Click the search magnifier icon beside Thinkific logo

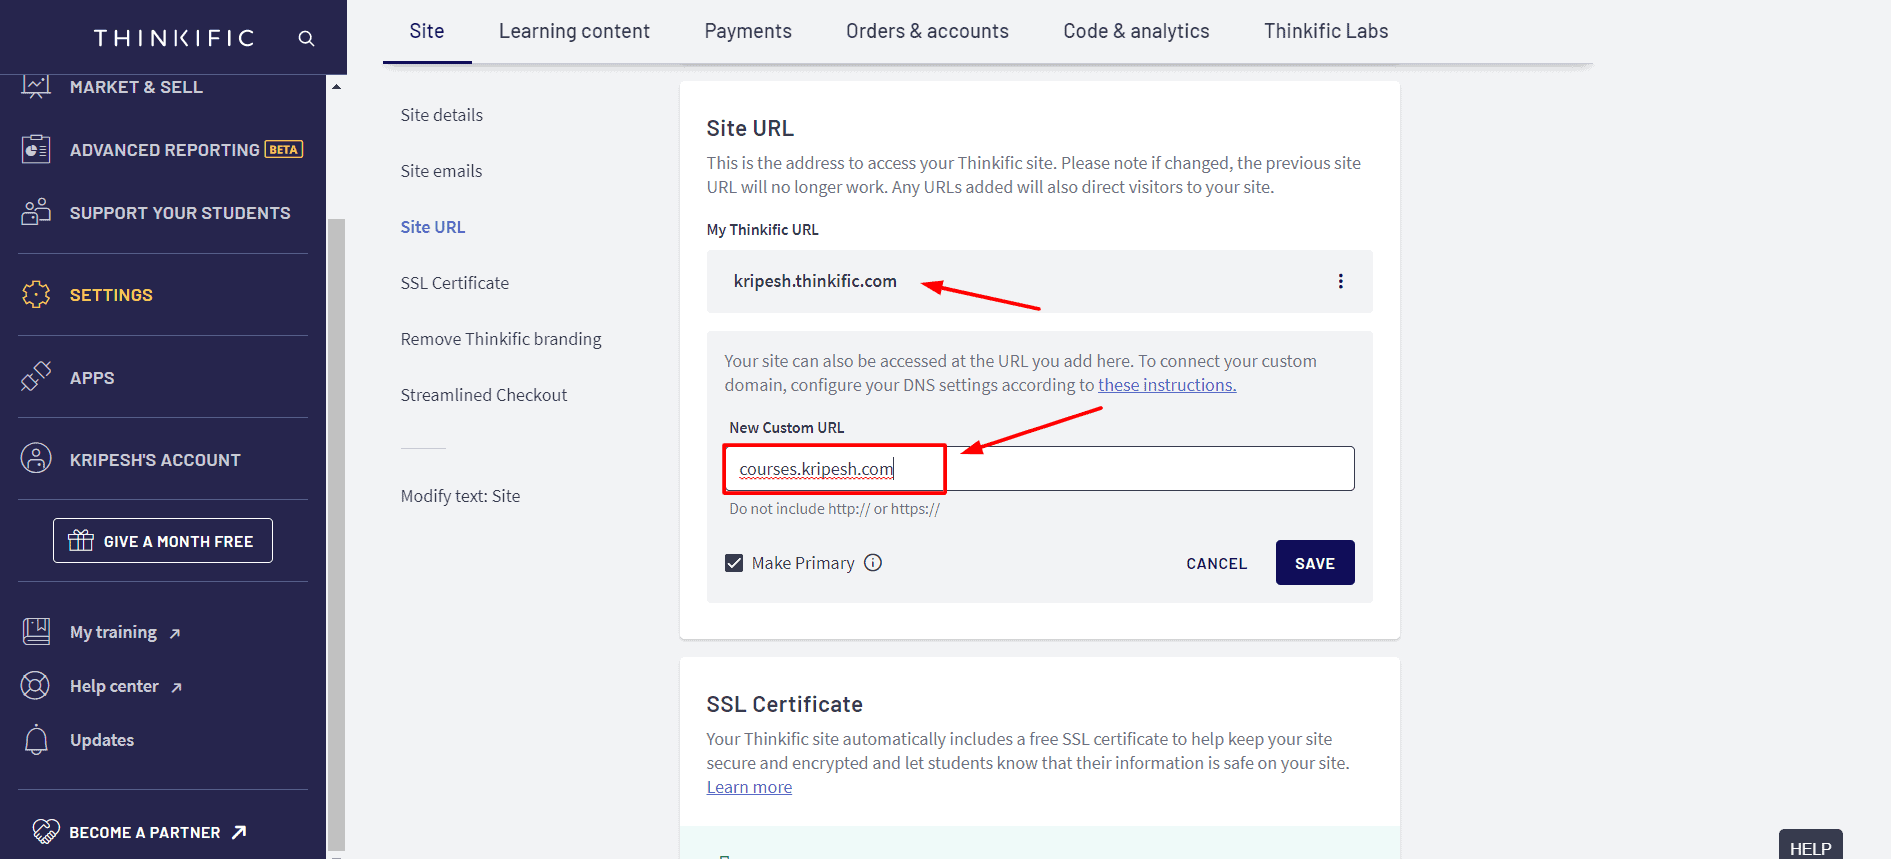point(306,38)
